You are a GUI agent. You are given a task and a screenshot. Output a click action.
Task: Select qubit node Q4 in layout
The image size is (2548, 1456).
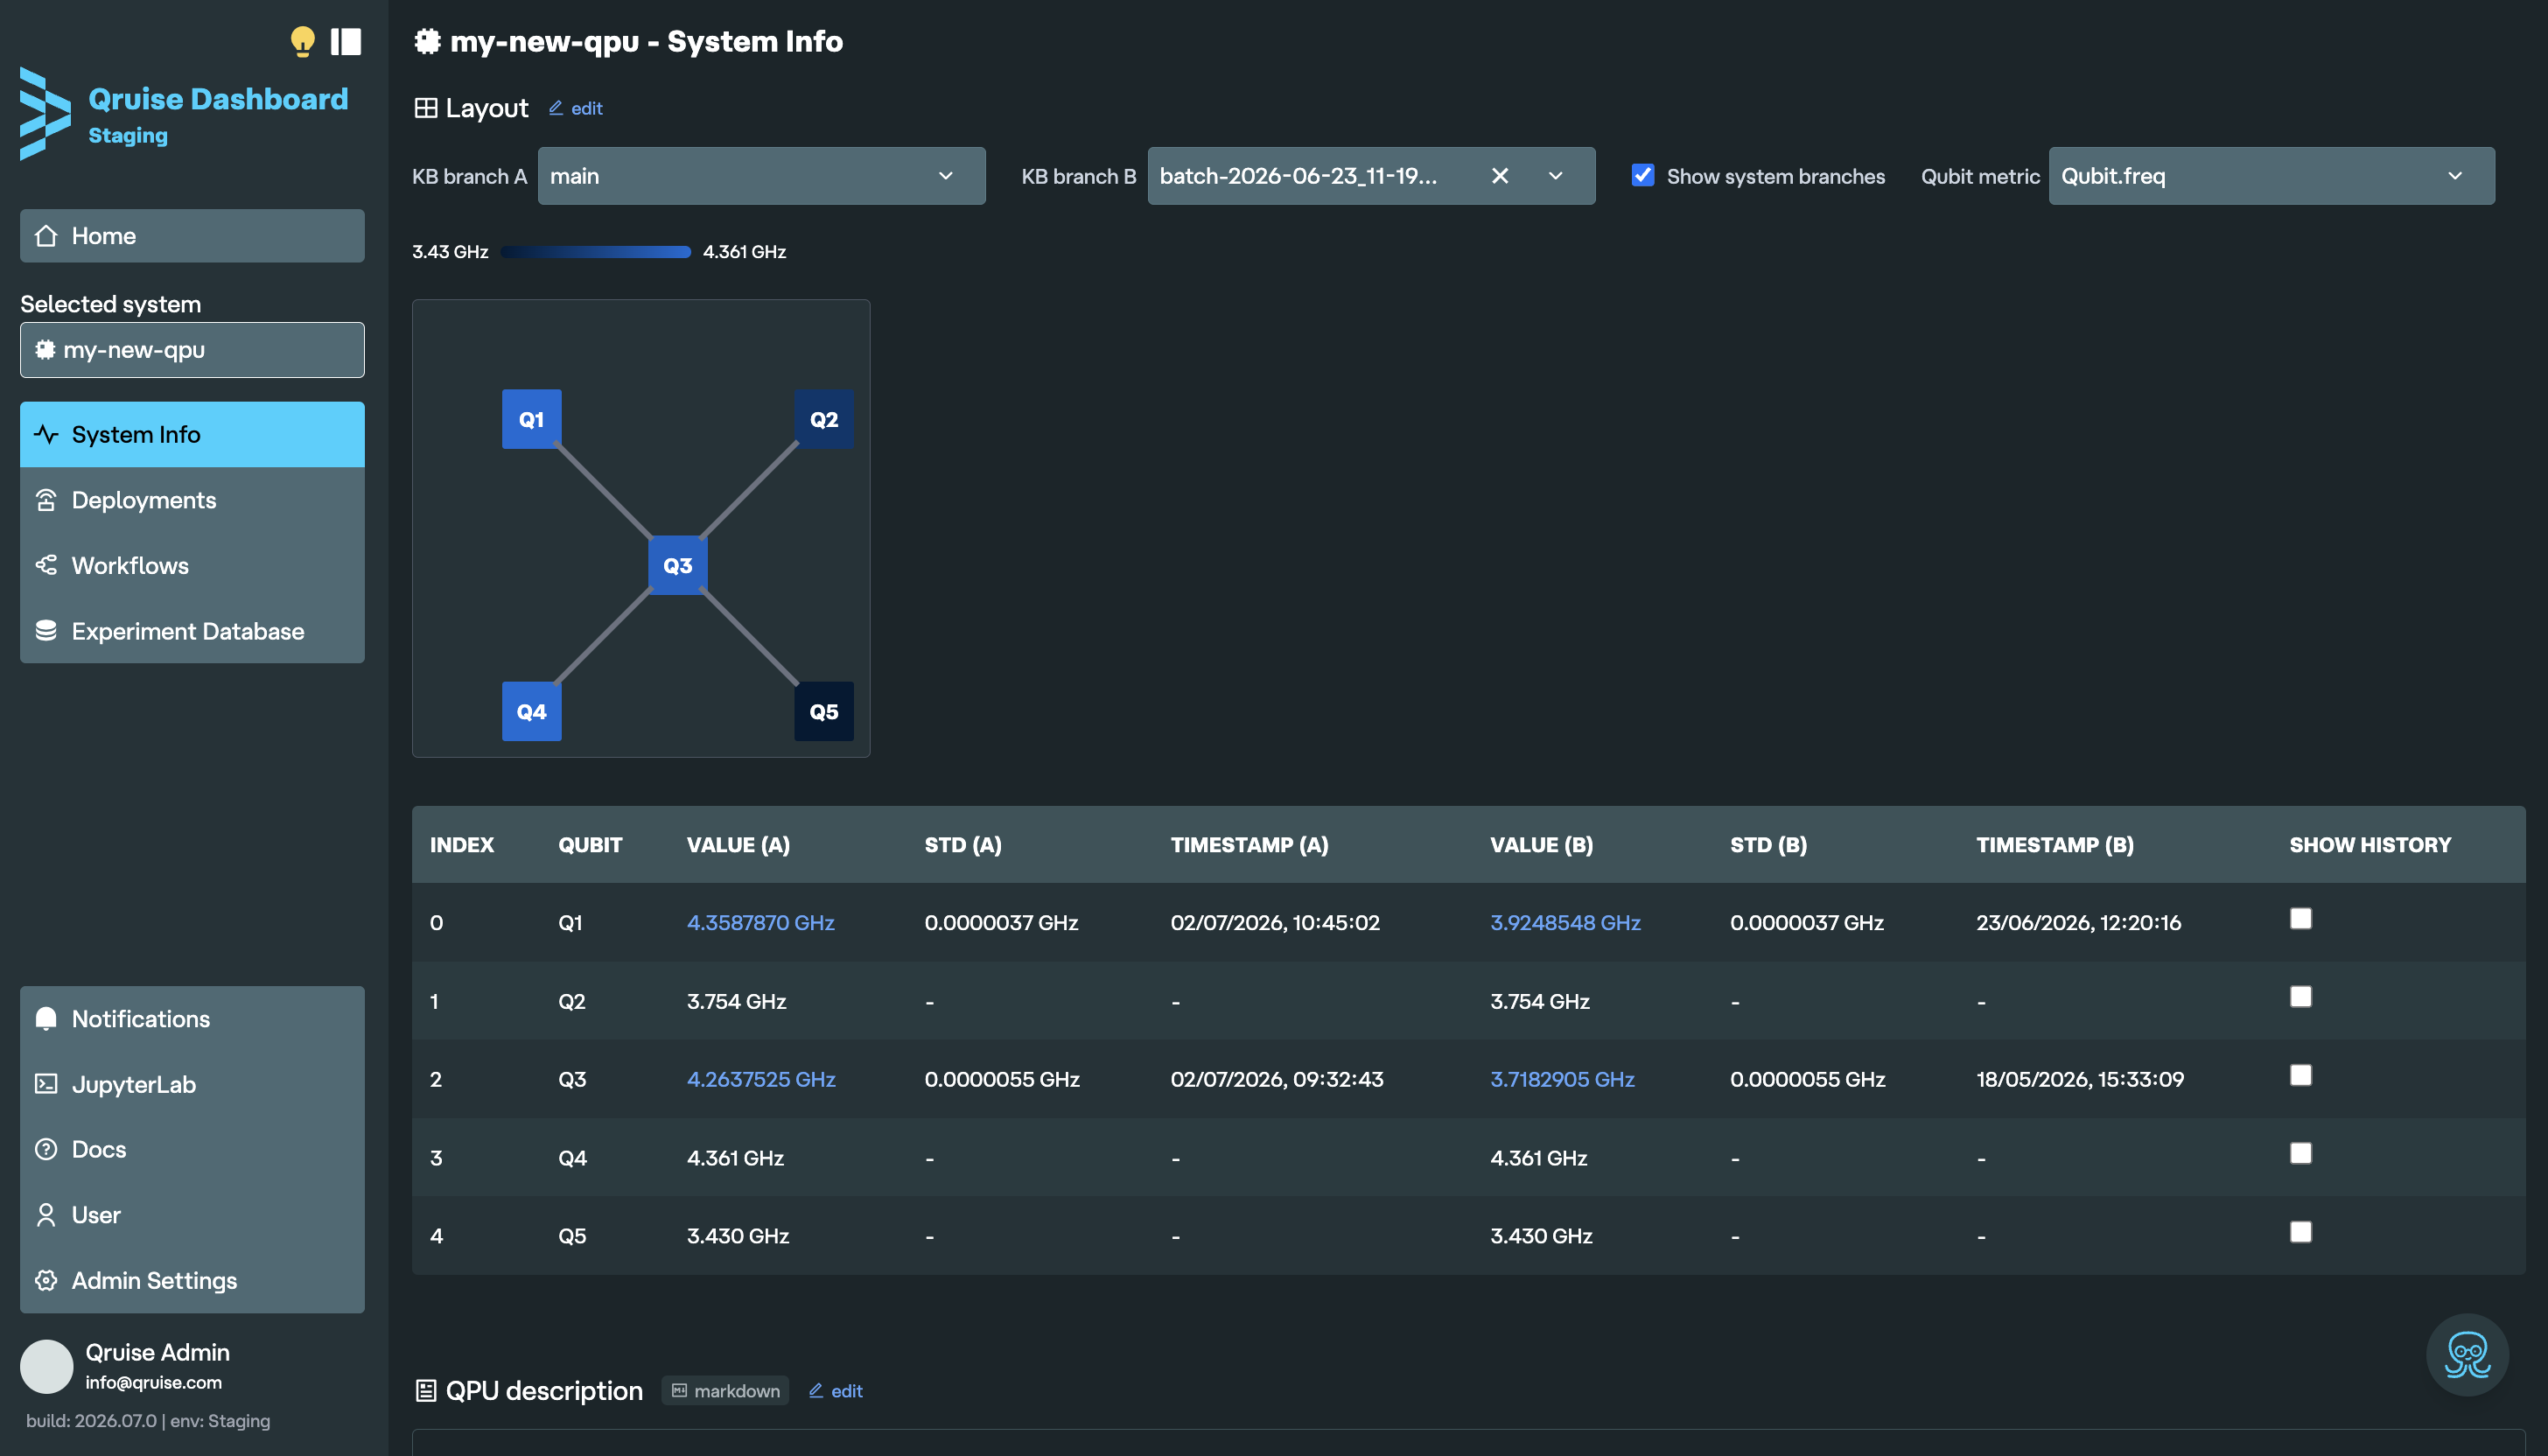(531, 711)
